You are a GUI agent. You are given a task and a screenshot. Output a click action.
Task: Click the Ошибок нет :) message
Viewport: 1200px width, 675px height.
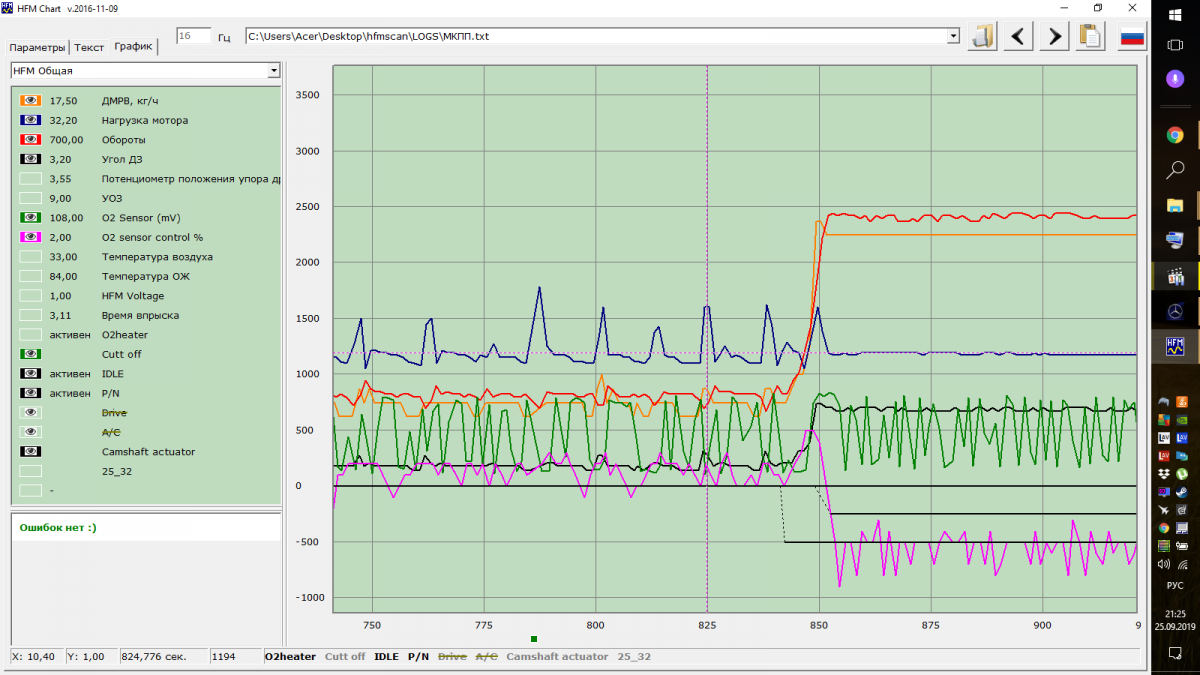pos(58,527)
